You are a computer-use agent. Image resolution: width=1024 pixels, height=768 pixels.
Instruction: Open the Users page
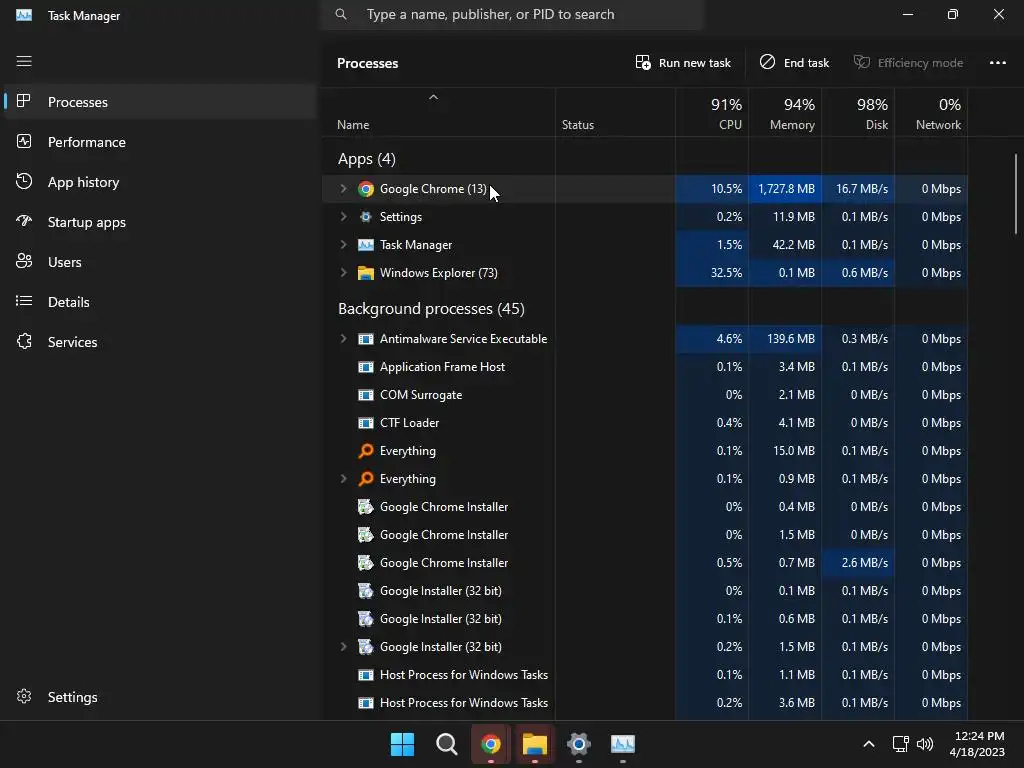(x=160, y=261)
